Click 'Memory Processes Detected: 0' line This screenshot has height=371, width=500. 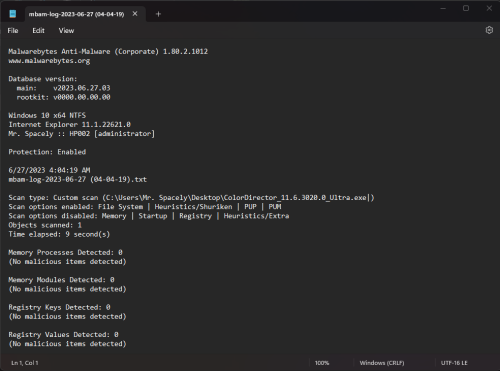coord(65,252)
